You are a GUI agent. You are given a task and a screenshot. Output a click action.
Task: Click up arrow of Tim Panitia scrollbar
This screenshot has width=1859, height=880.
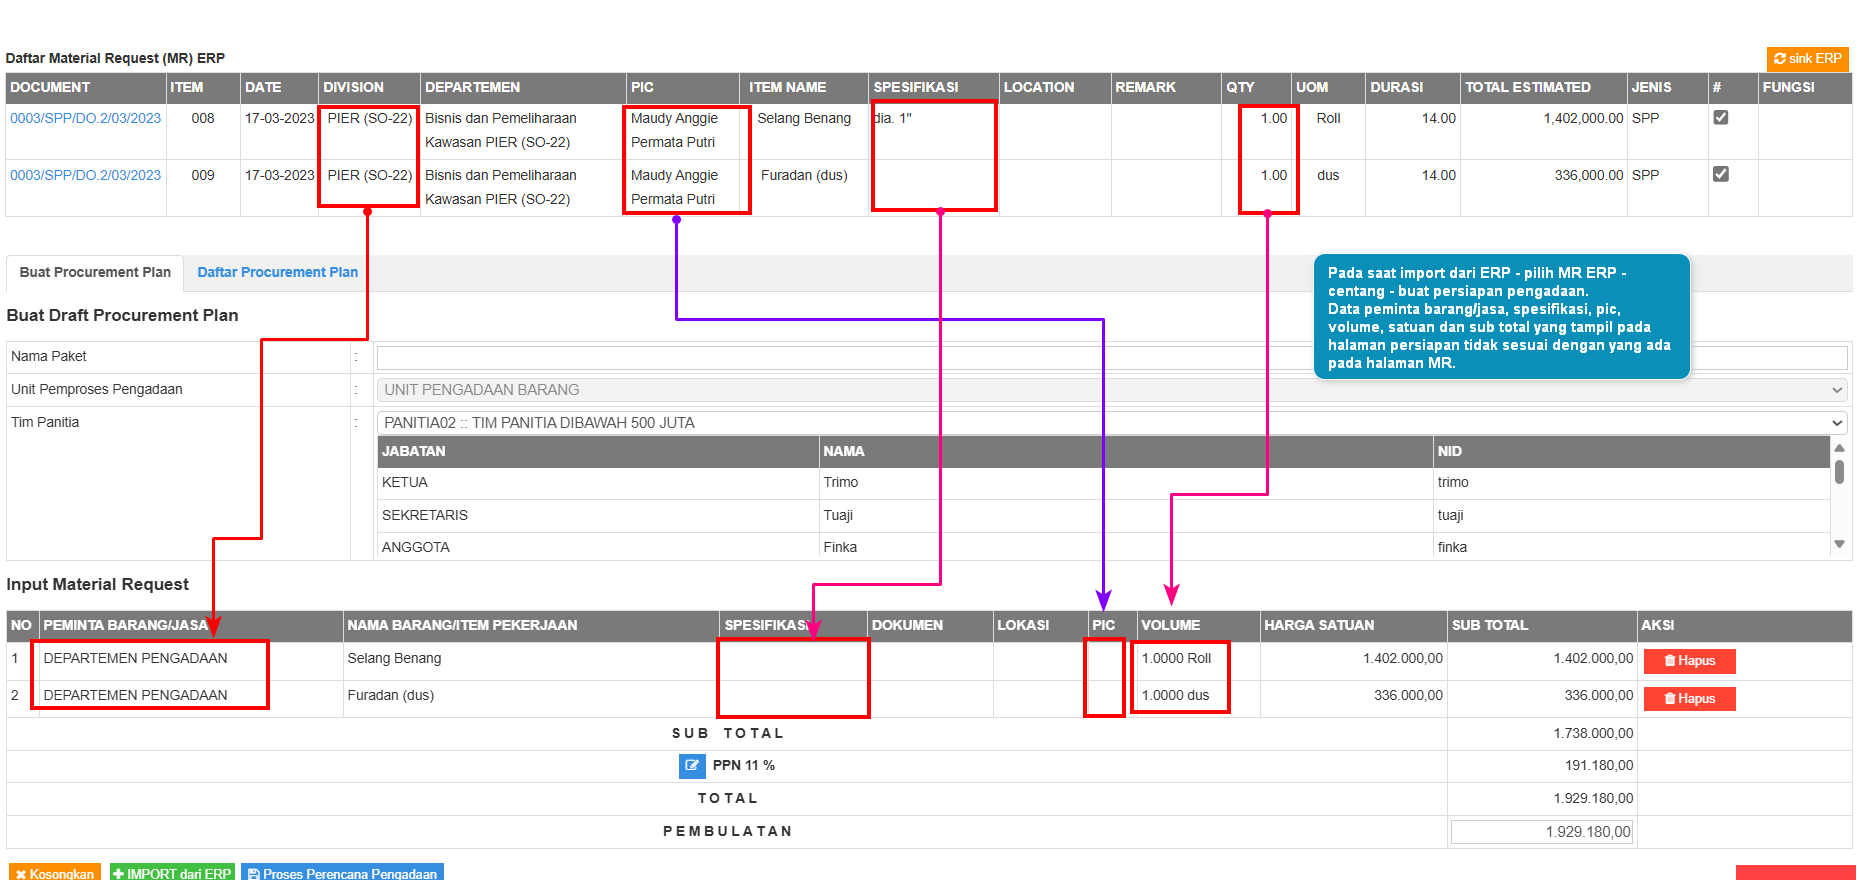[1839, 448]
